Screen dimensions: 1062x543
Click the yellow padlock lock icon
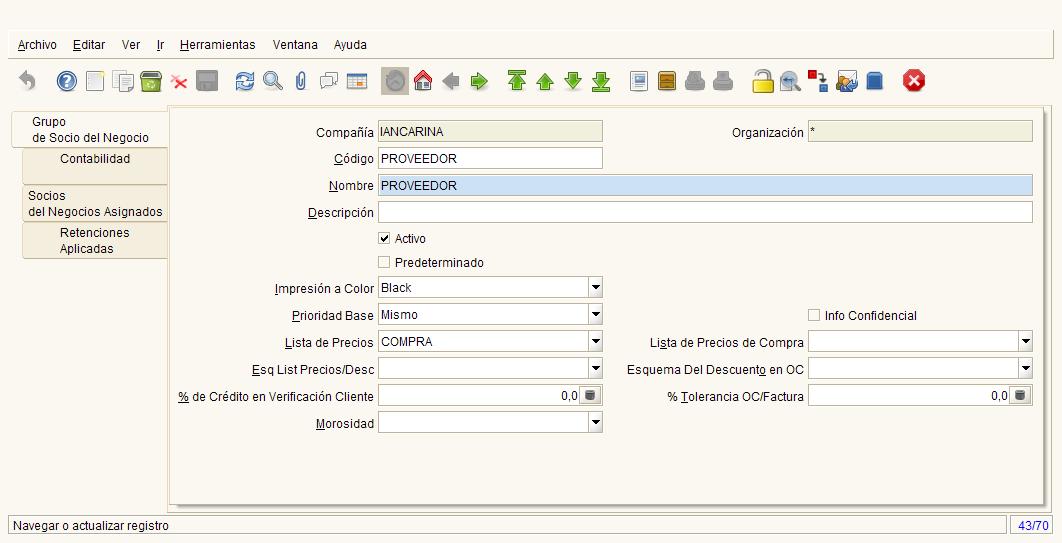point(763,81)
